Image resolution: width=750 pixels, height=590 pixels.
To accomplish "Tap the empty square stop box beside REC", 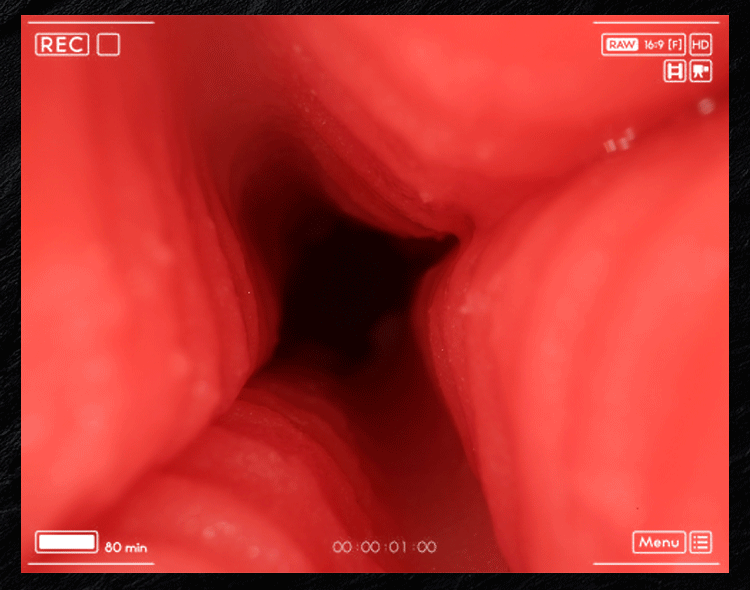I will (x=109, y=45).
